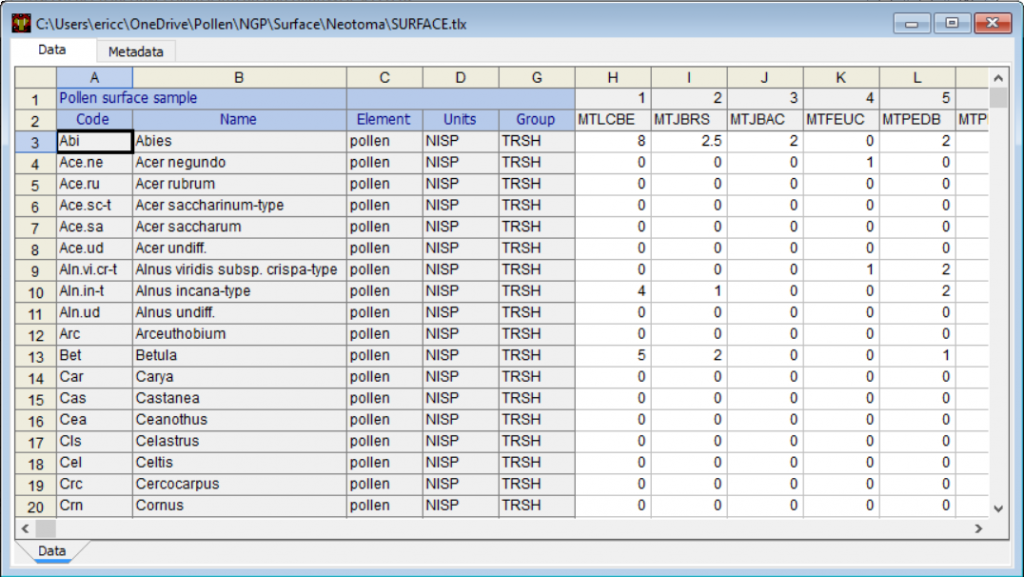Screen dimensions: 1024x577
Task: Click the 'Acer saccharum' name cell
Action: [239, 227]
